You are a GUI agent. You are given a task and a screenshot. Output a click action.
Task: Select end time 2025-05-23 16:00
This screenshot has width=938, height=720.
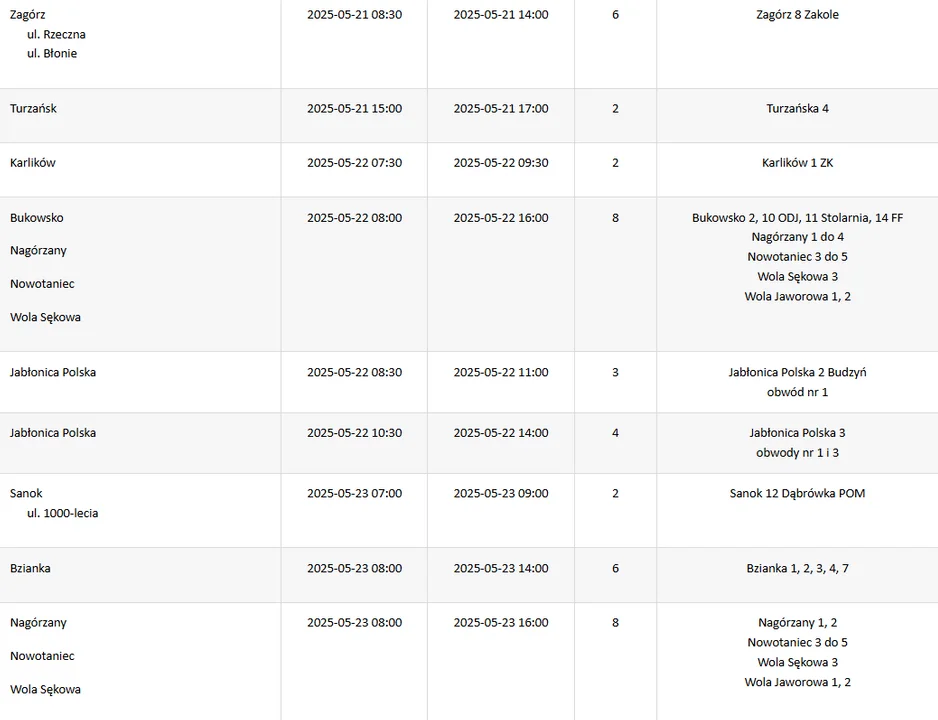pos(501,623)
